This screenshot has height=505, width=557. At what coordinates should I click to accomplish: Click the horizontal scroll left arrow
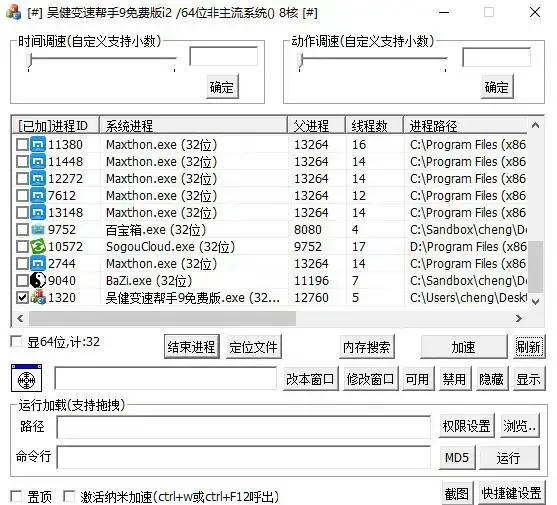[21, 318]
